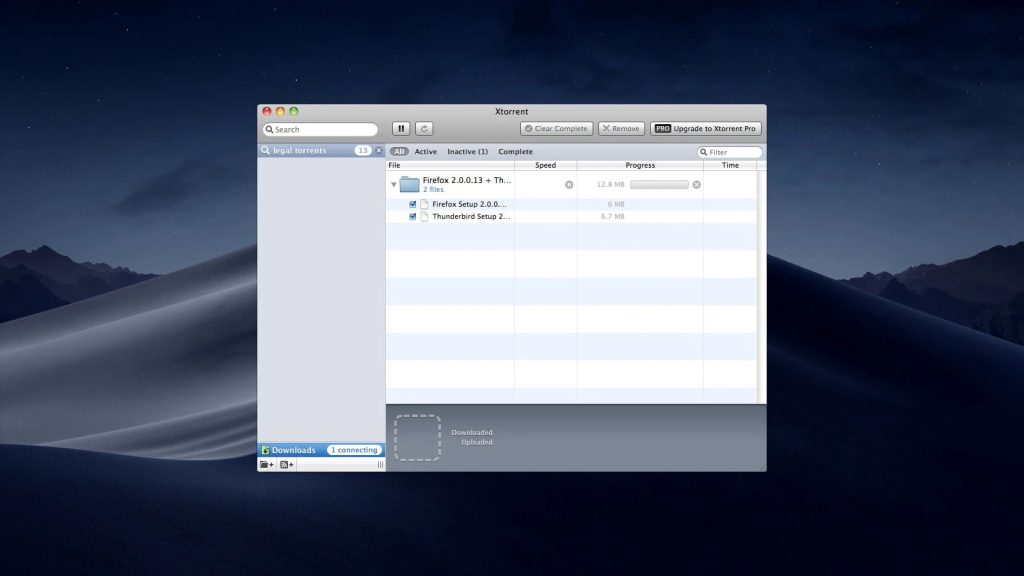Pause the Firefox torrent with the round pause icon
Viewport: 1024px width, 576px height.
pyautogui.click(x=569, y=185)
